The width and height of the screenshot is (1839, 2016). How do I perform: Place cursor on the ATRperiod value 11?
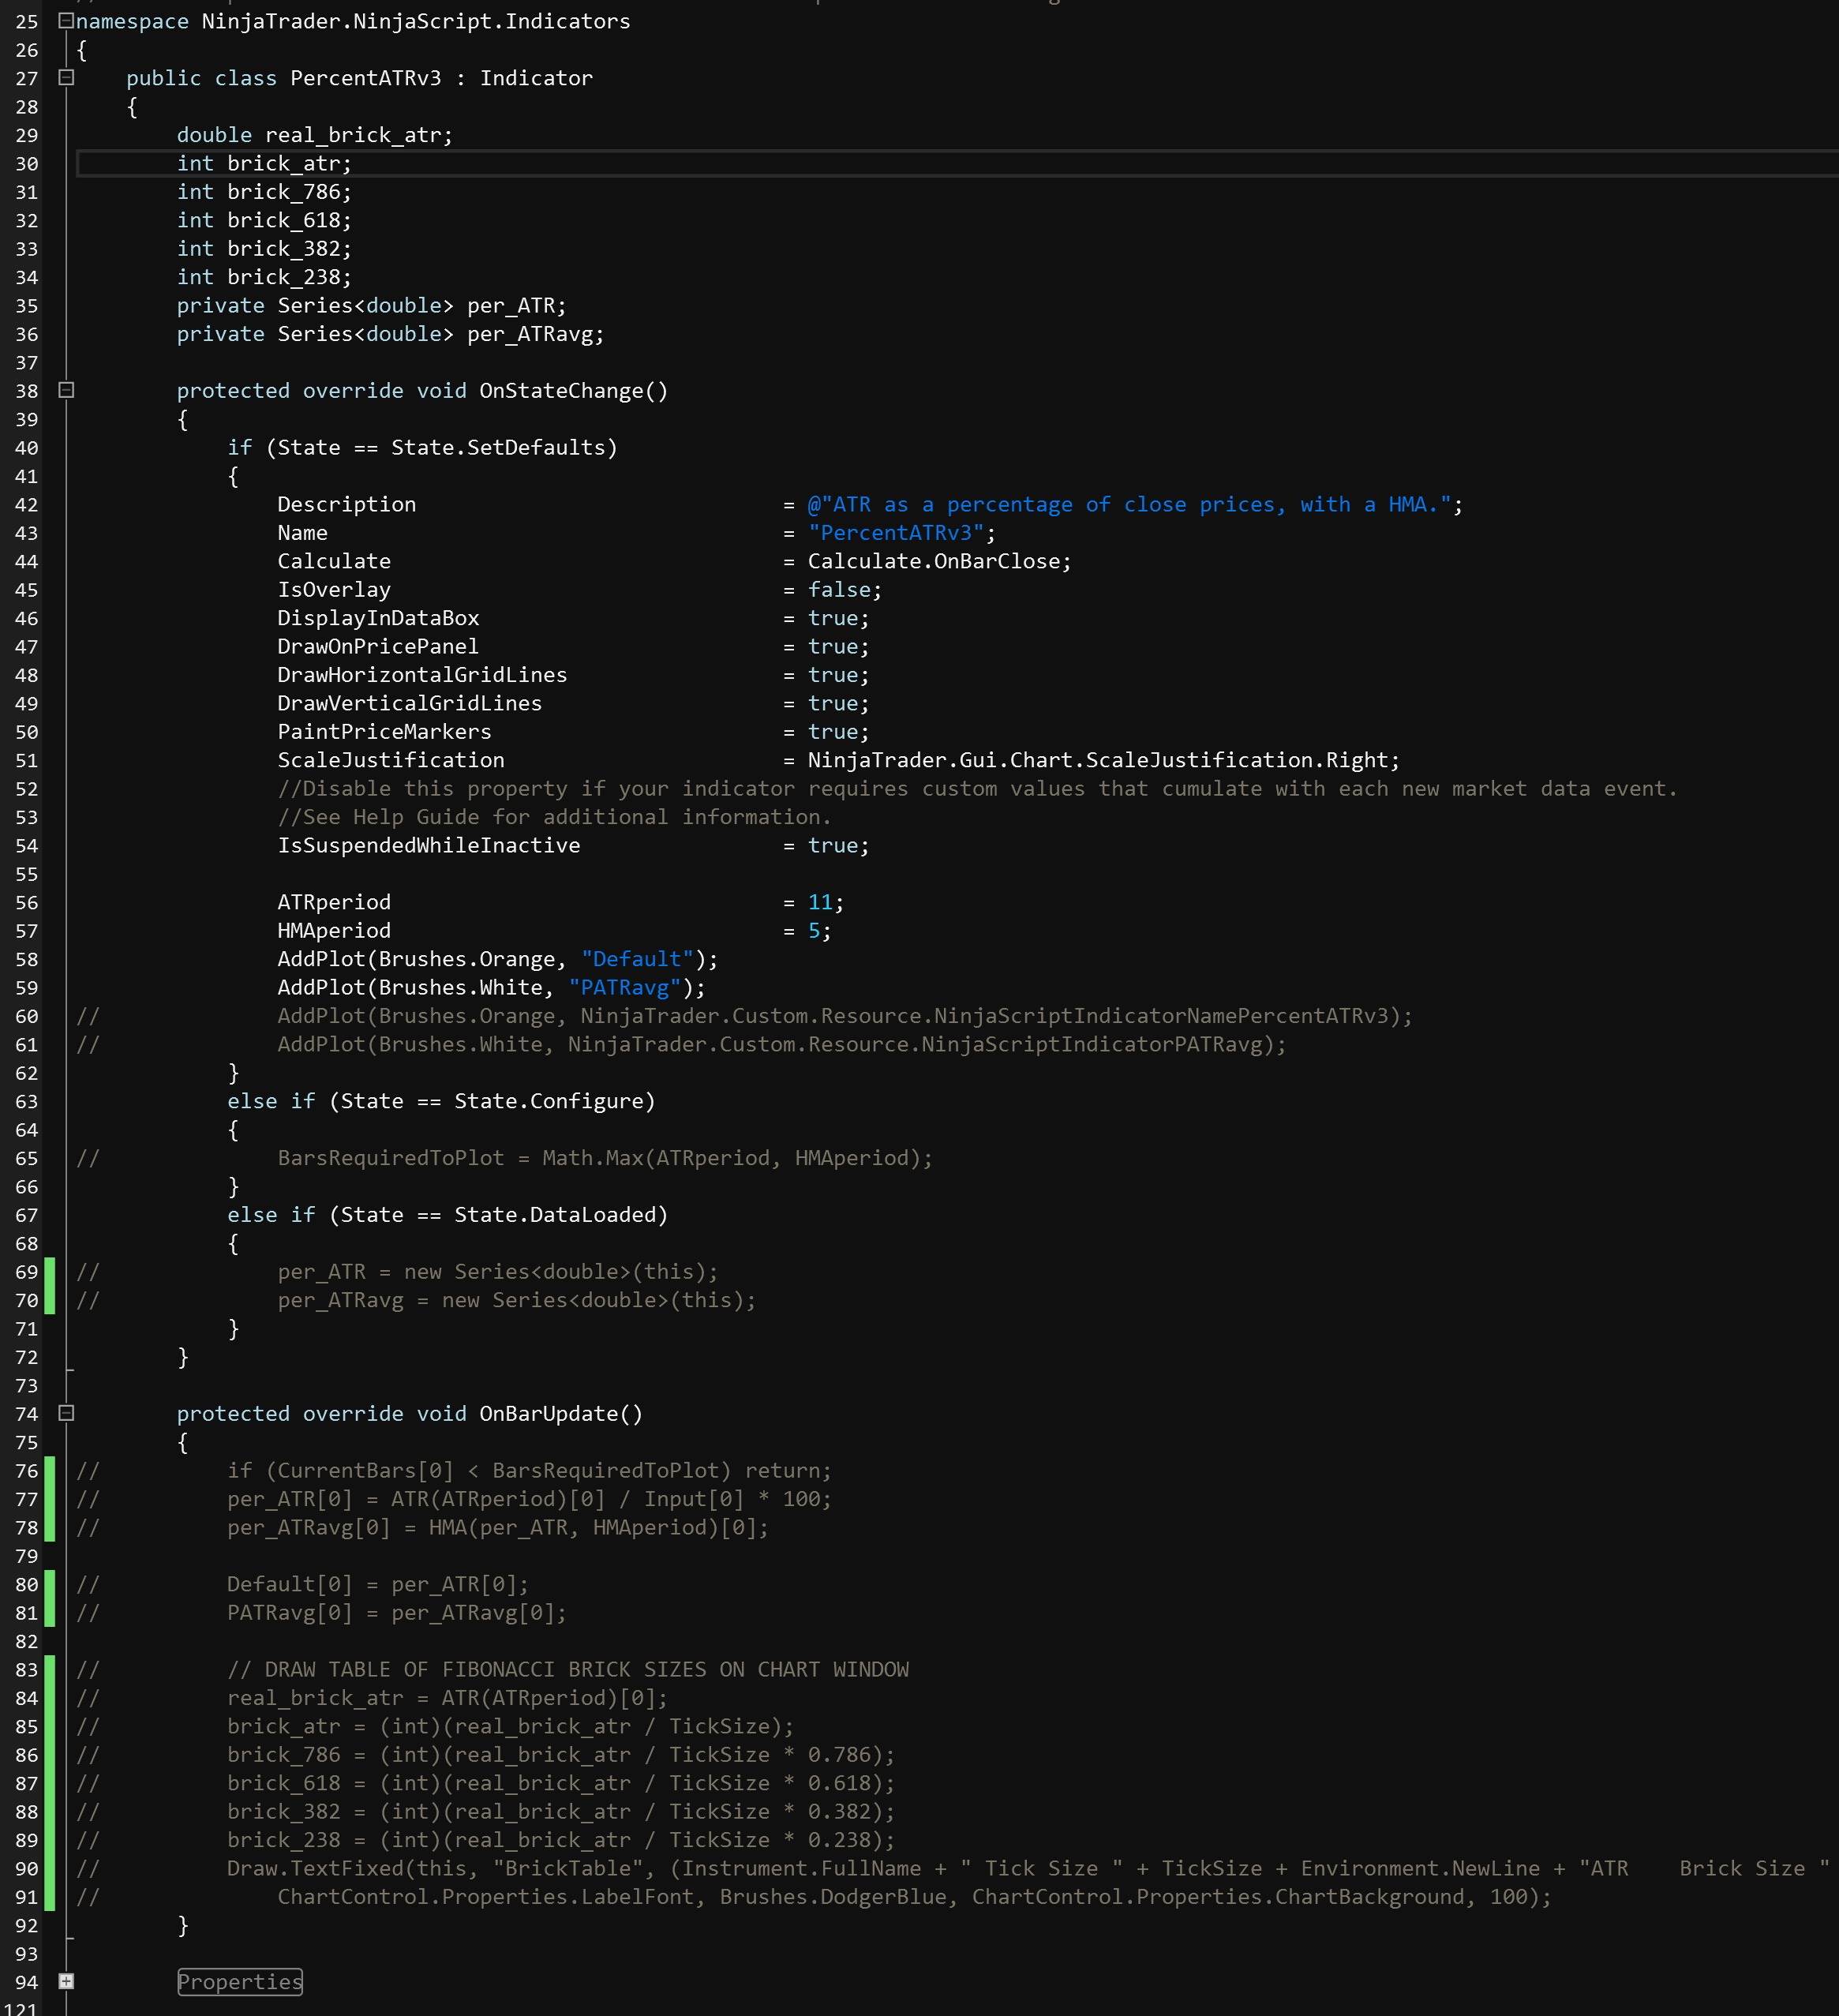[x=820, y=901]
